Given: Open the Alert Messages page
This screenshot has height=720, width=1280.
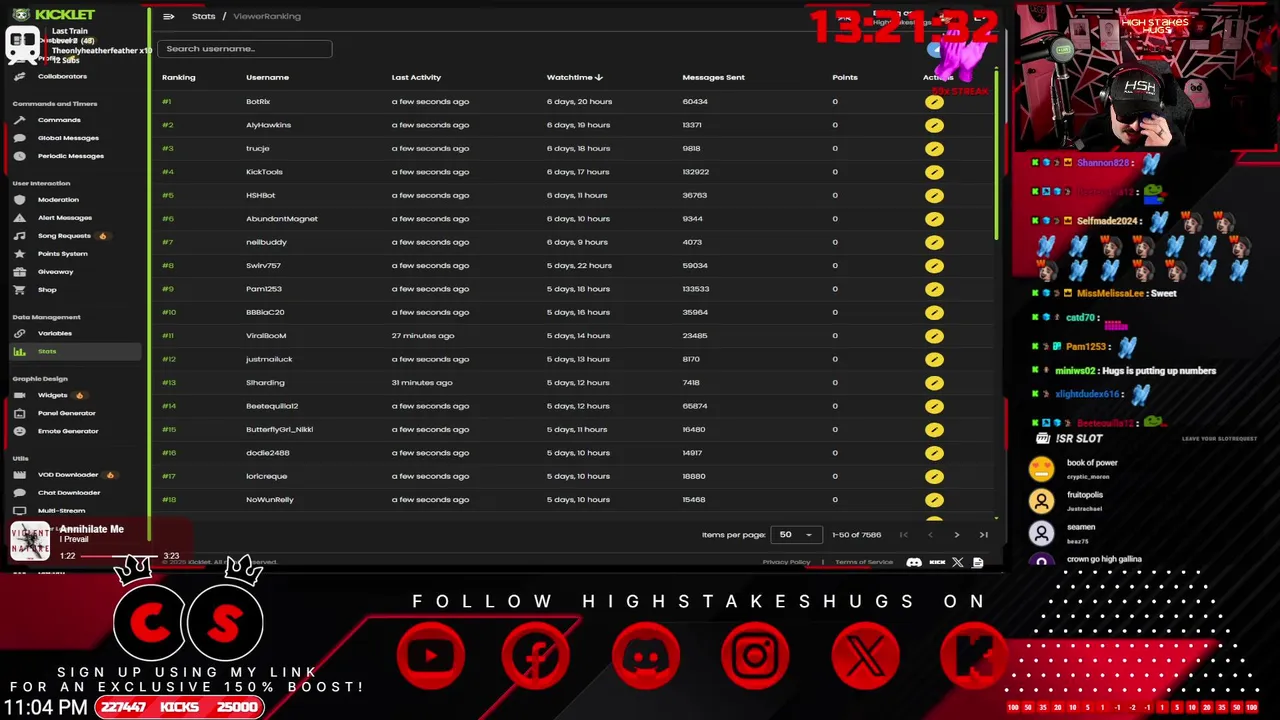Looking at the screenshot, I should pyautogui.click(x=65, y=218).
